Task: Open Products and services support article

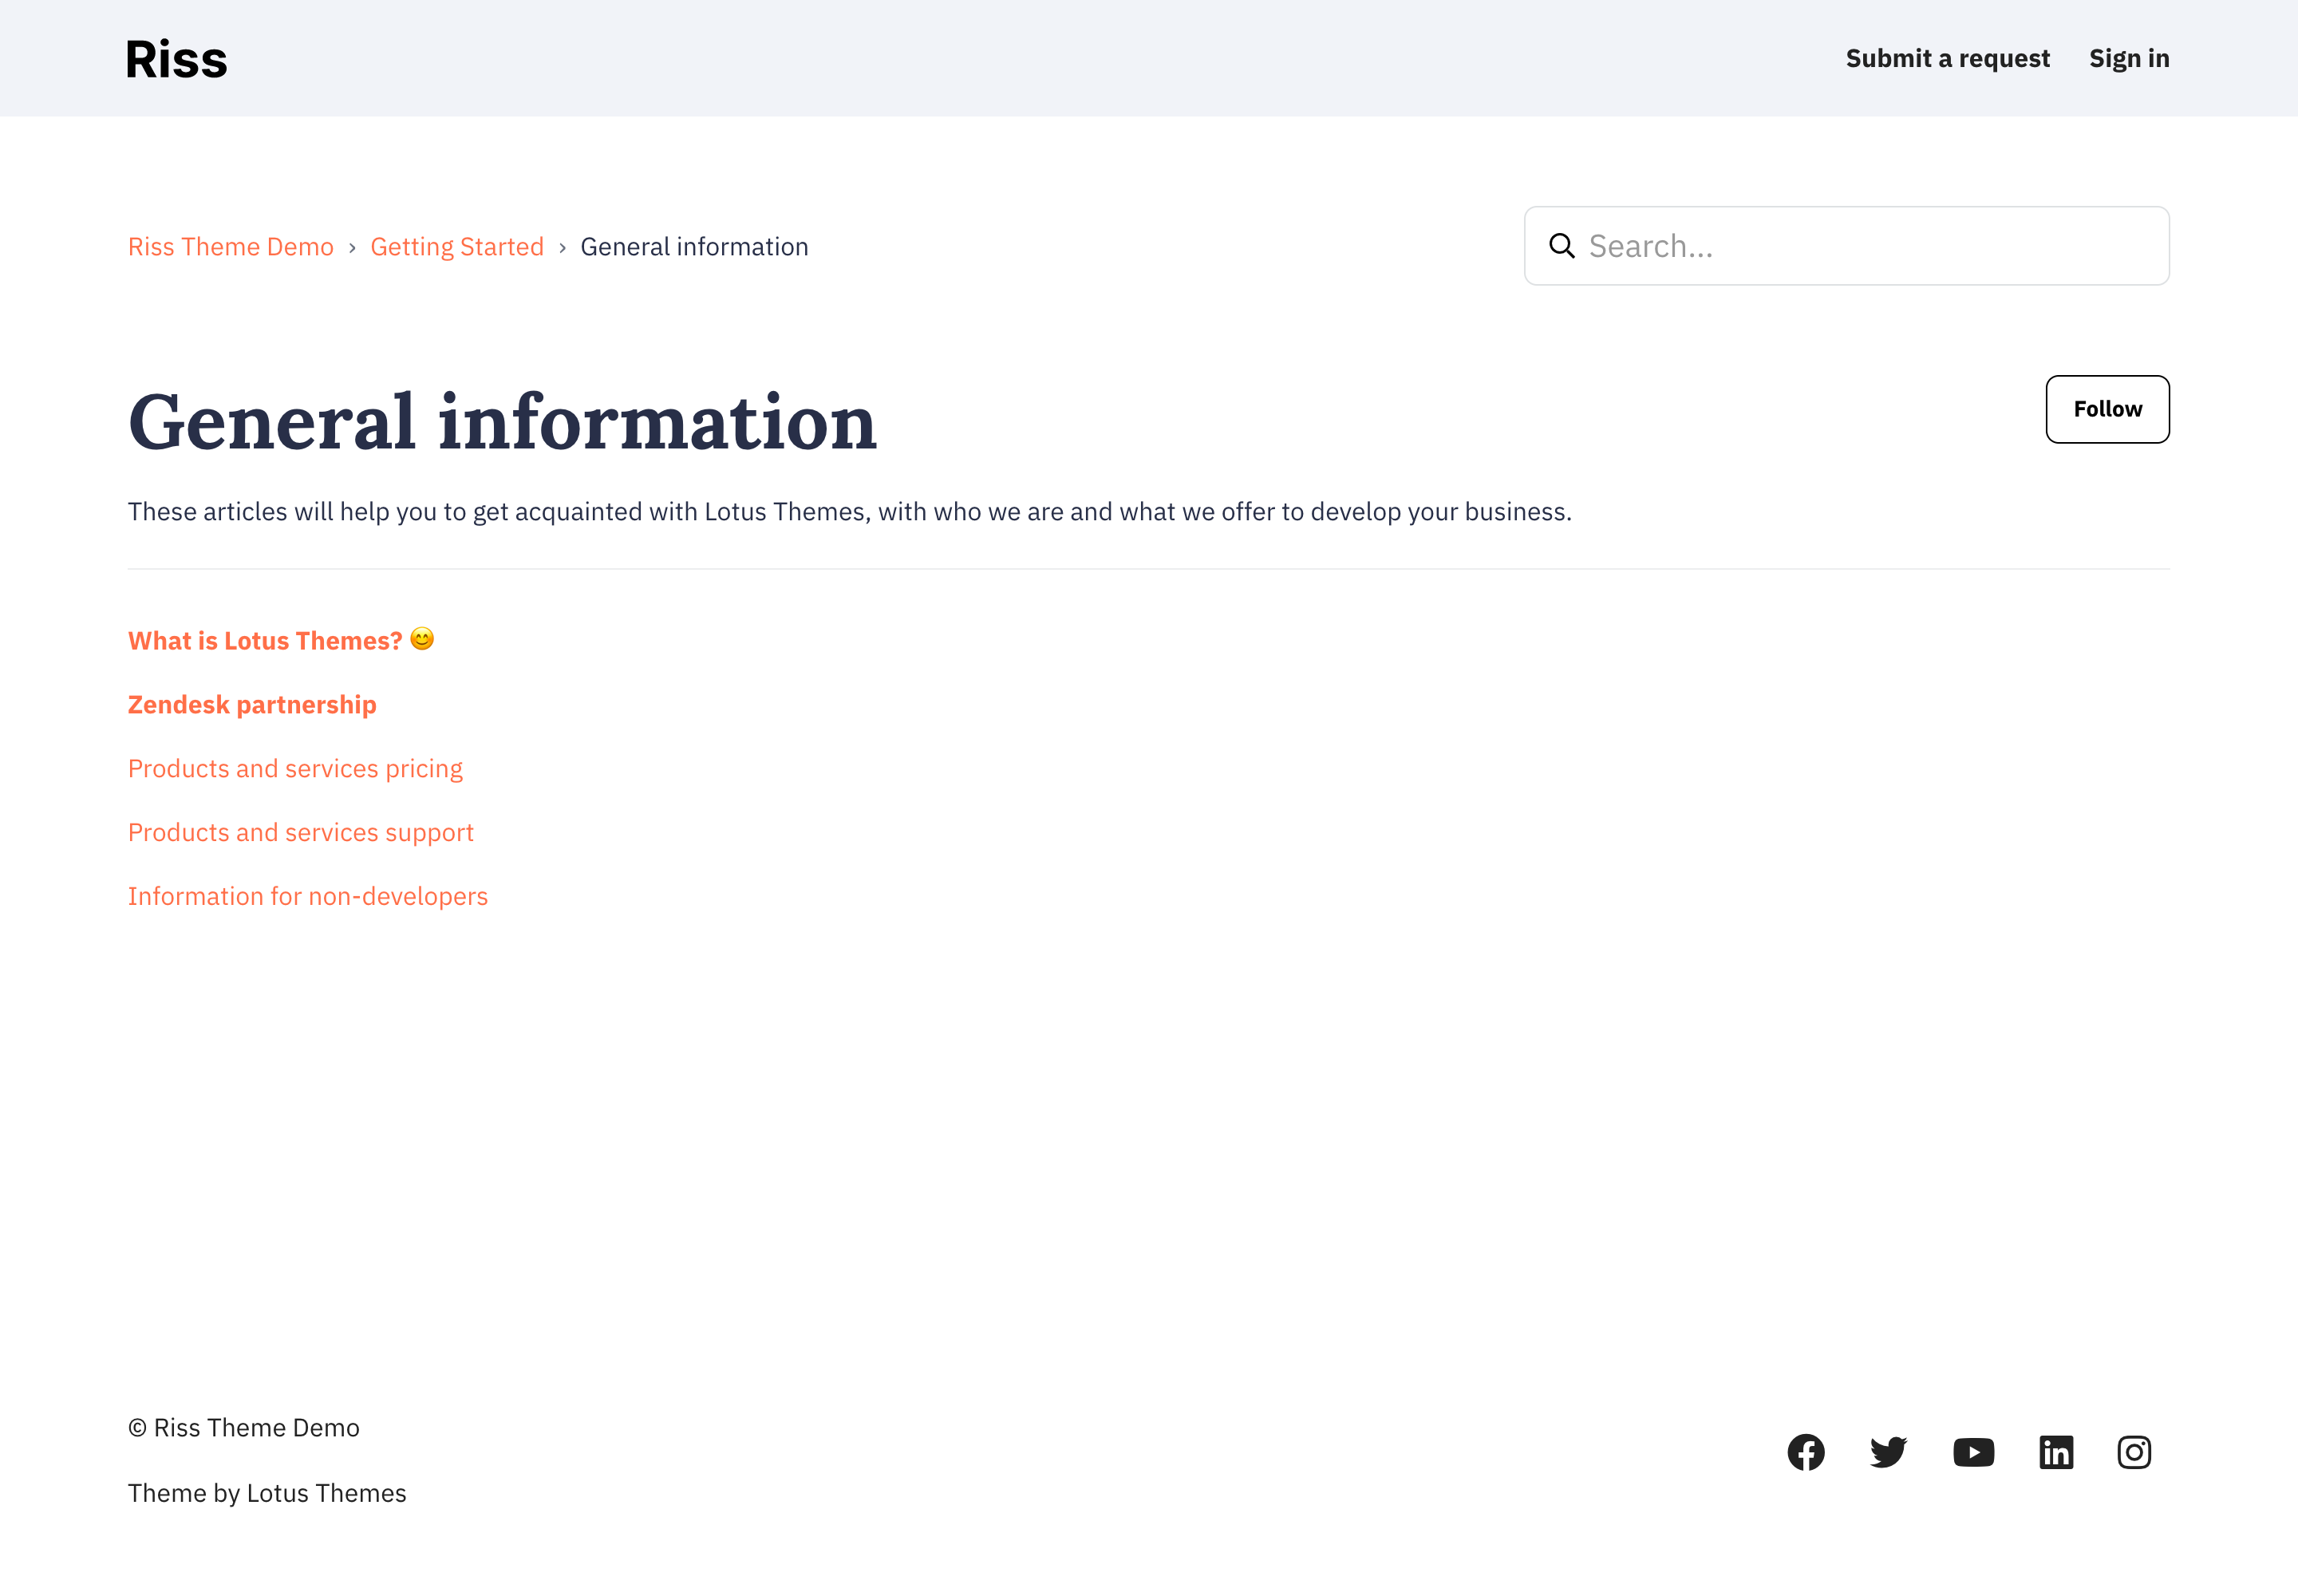Action: coord(300,833)
